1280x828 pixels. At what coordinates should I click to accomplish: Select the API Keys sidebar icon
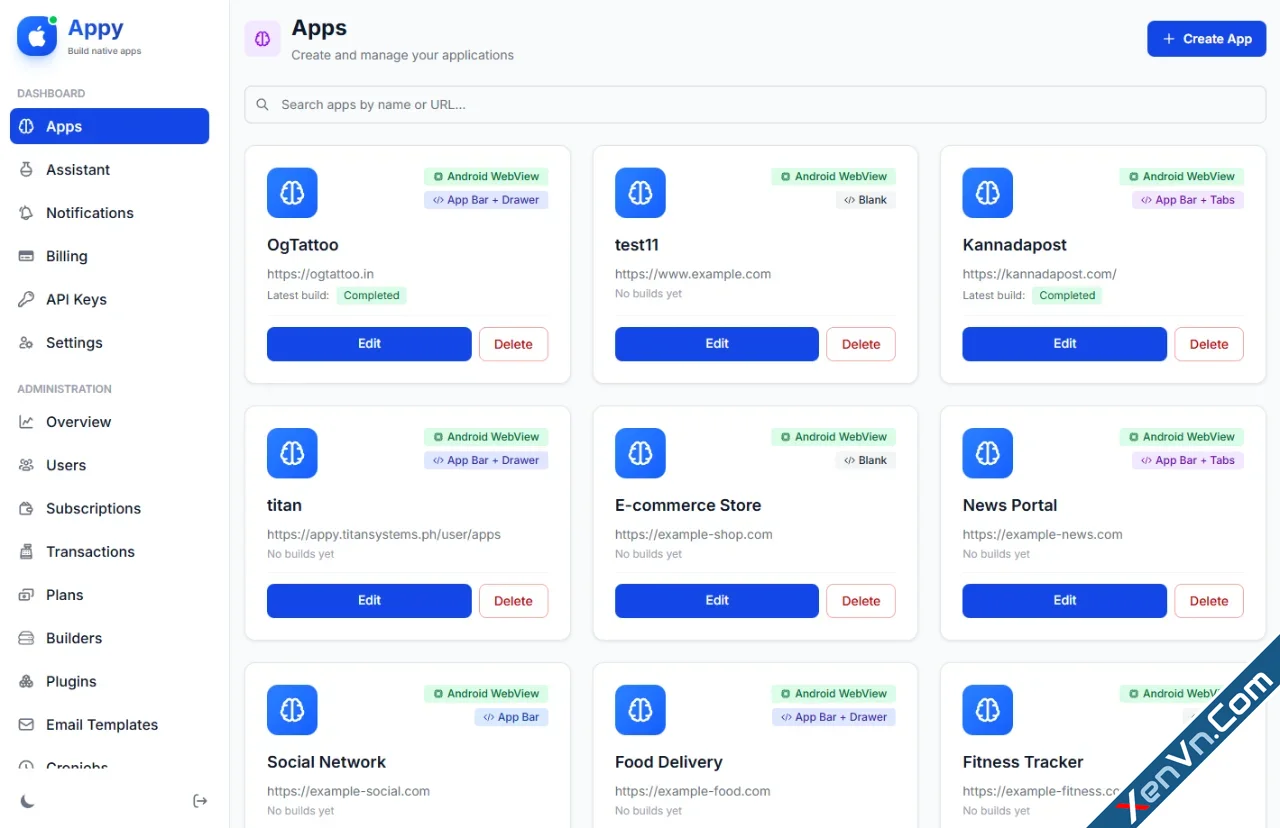click(26, 299)
